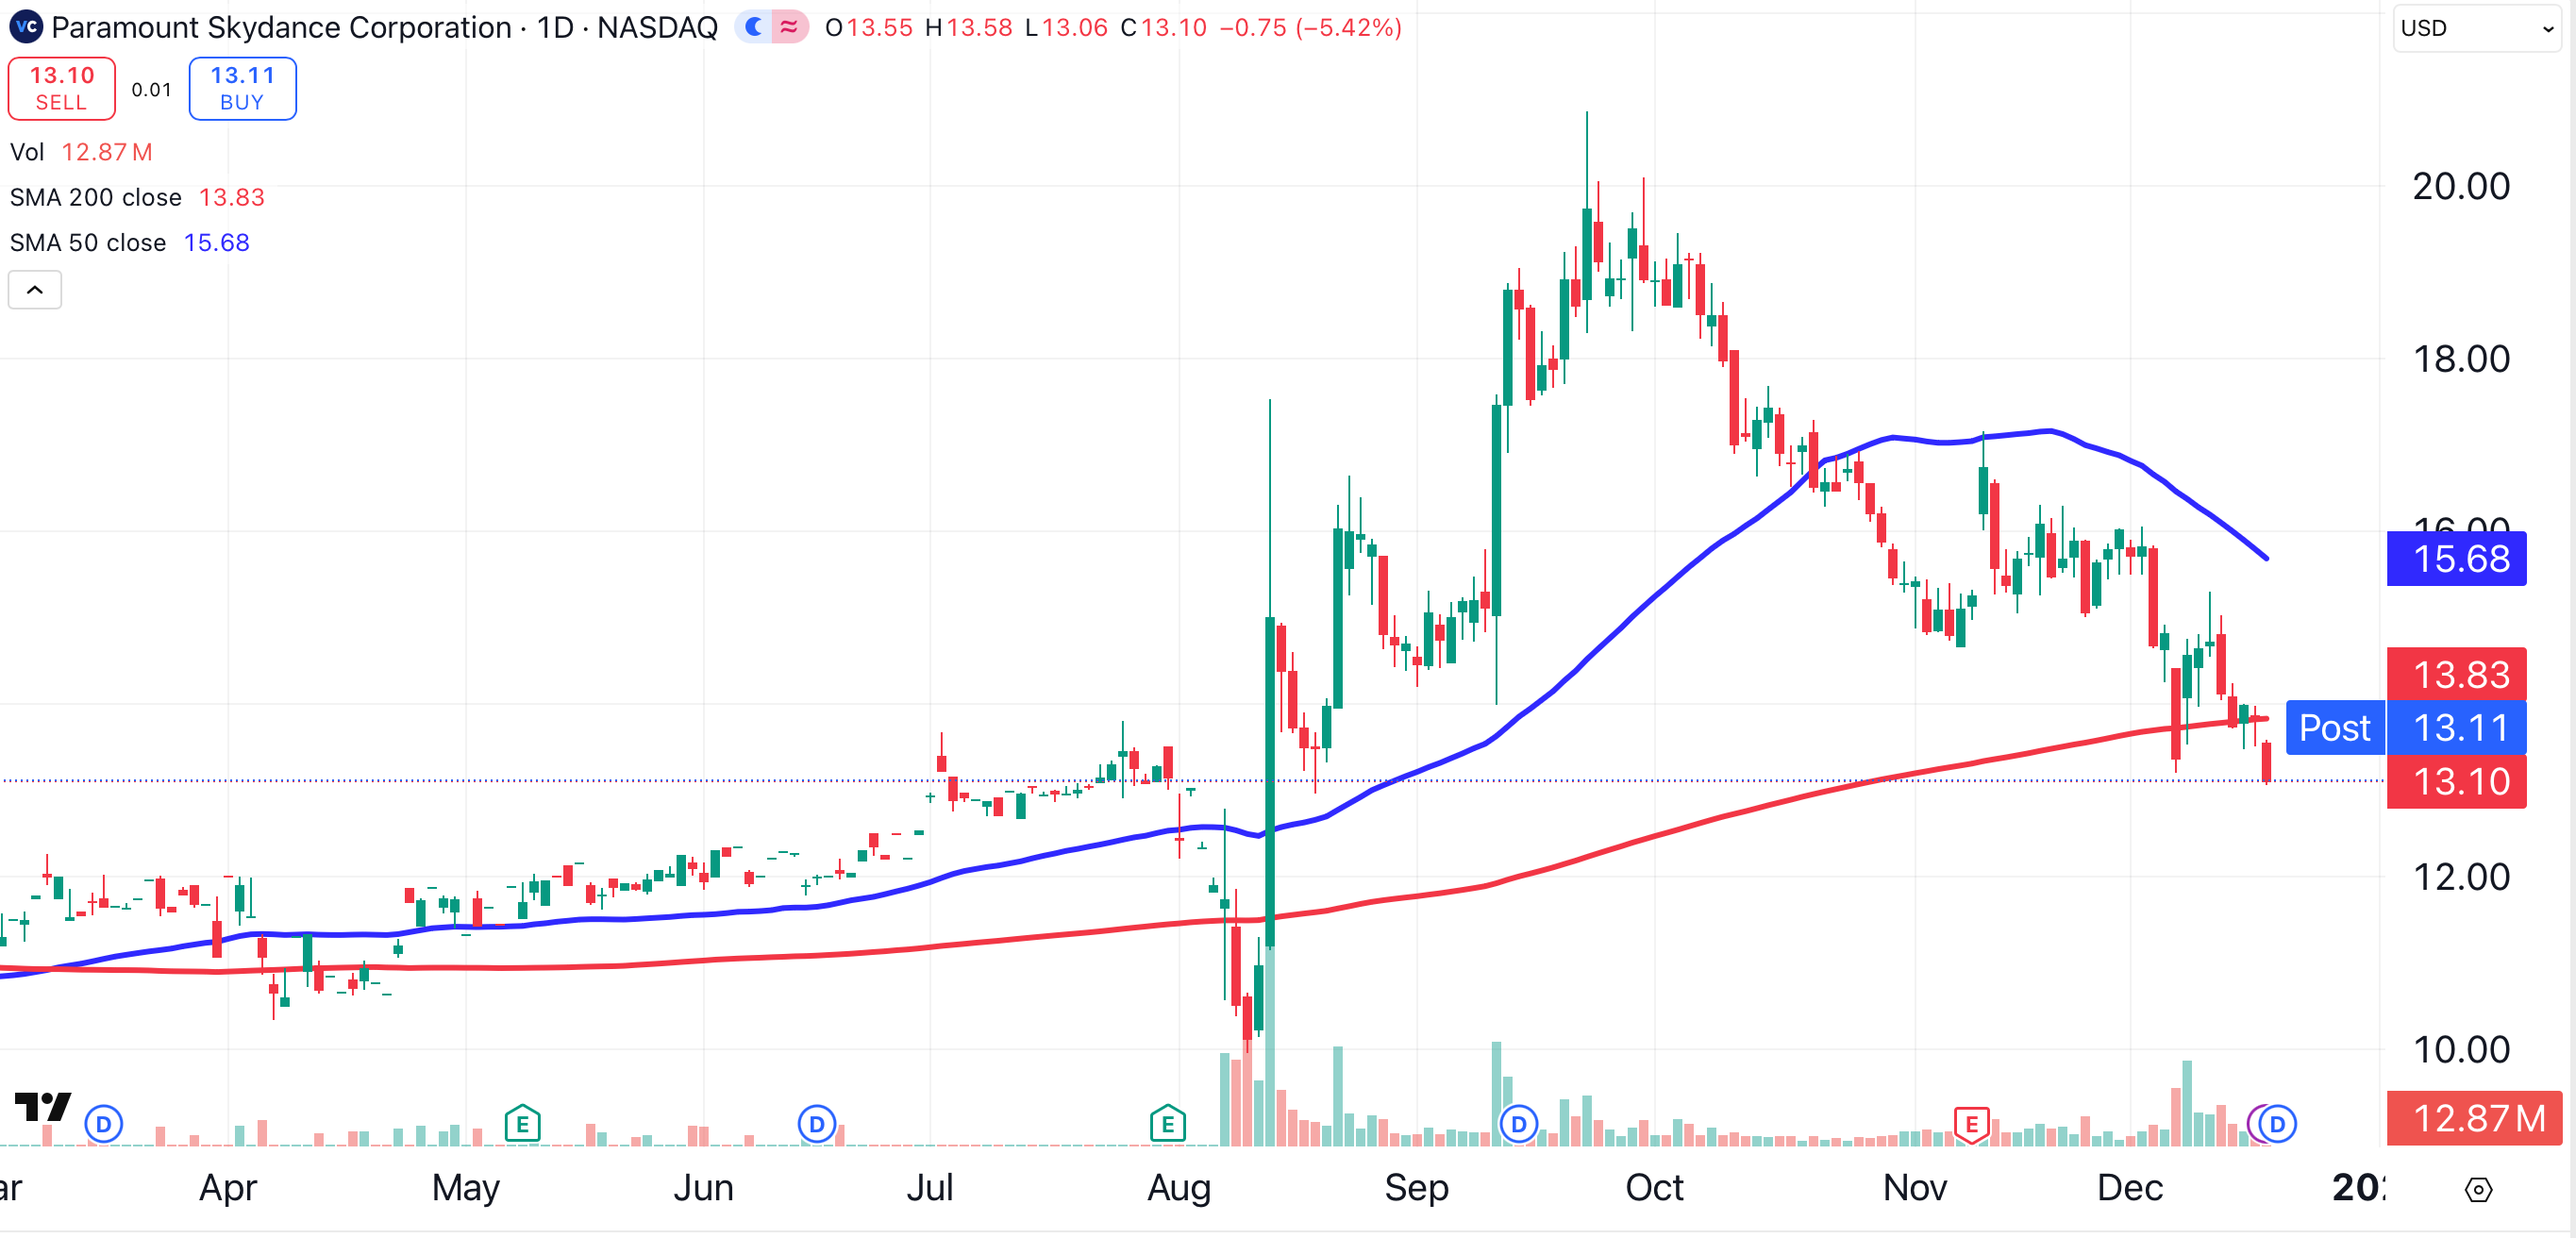Image resolution: width=2576 pixels, height=1238 pixels.
Task: Click the May earnings E marker
Action: coord(522,1124)
